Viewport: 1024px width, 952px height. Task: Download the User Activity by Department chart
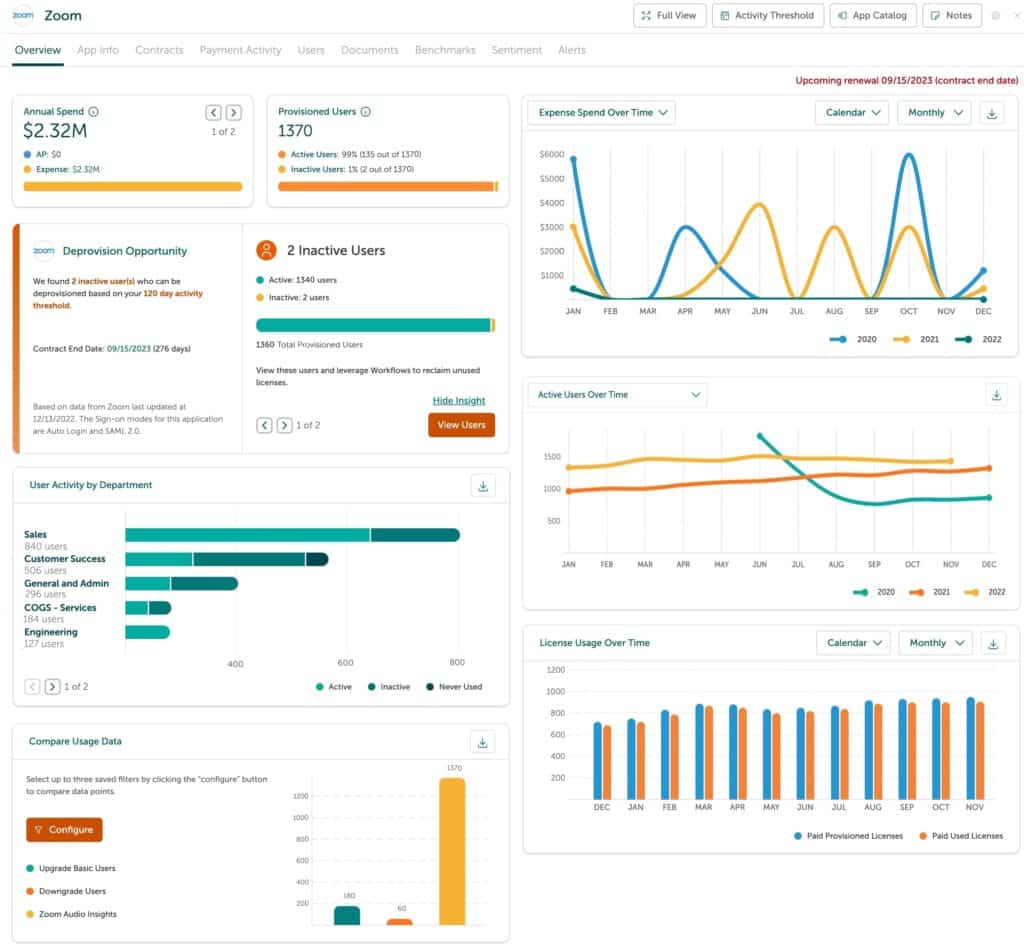483,486
